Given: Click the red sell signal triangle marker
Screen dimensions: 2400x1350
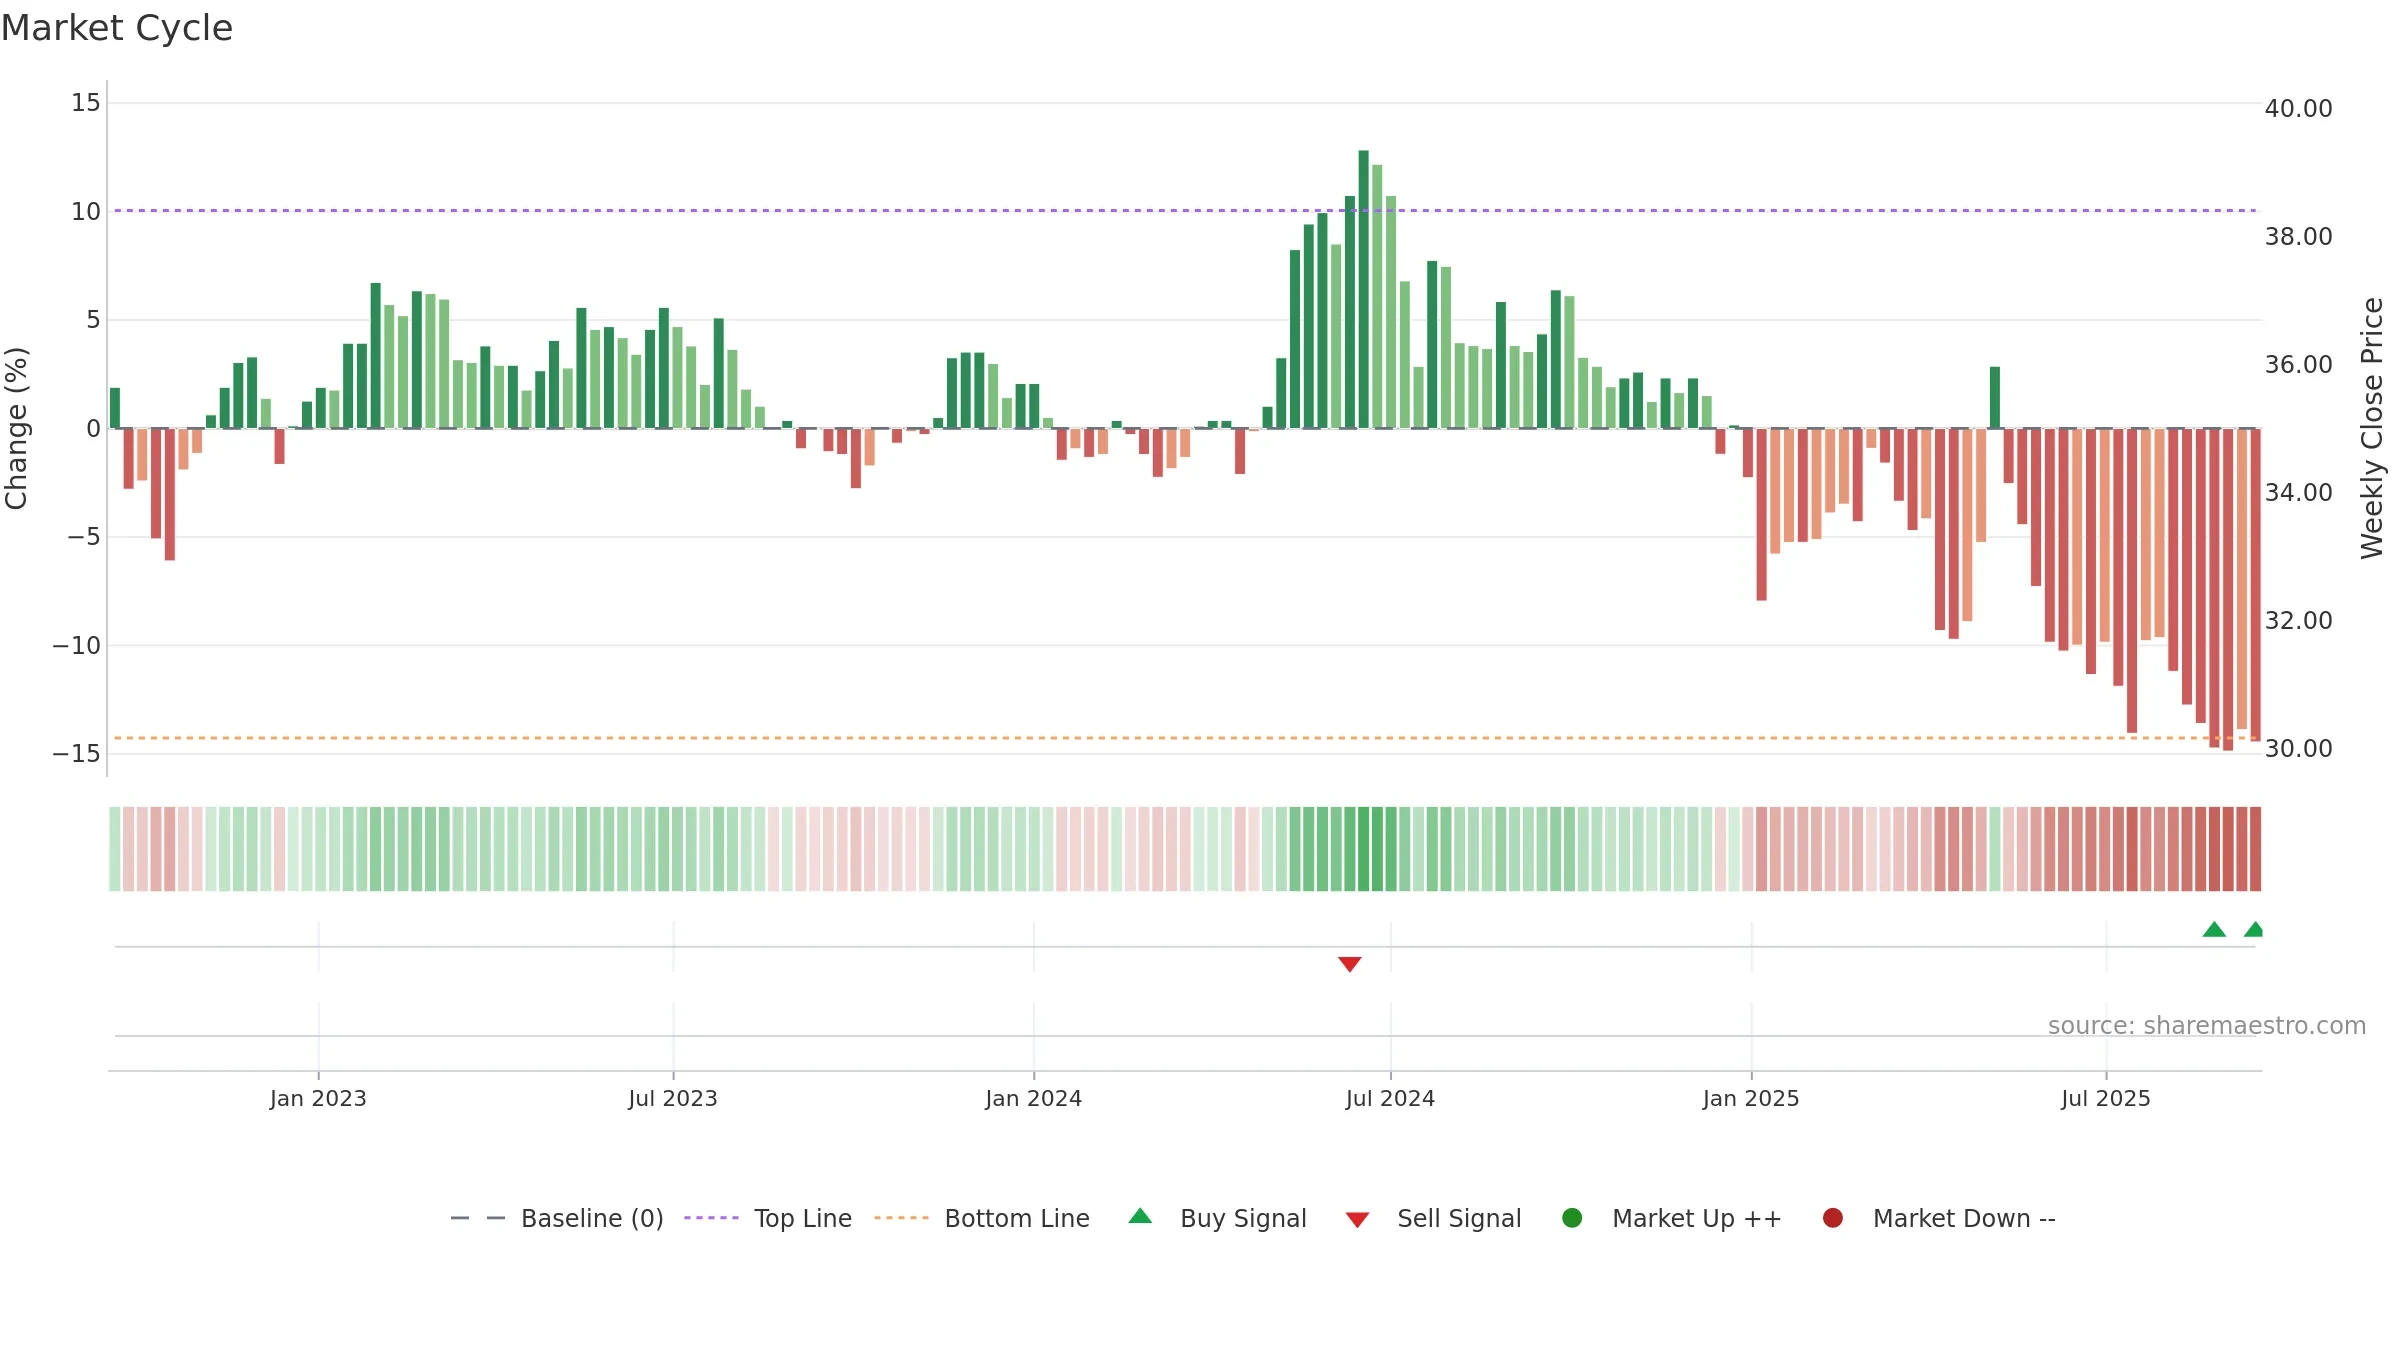Looking at the screenshot, I should coord(1350,964).
